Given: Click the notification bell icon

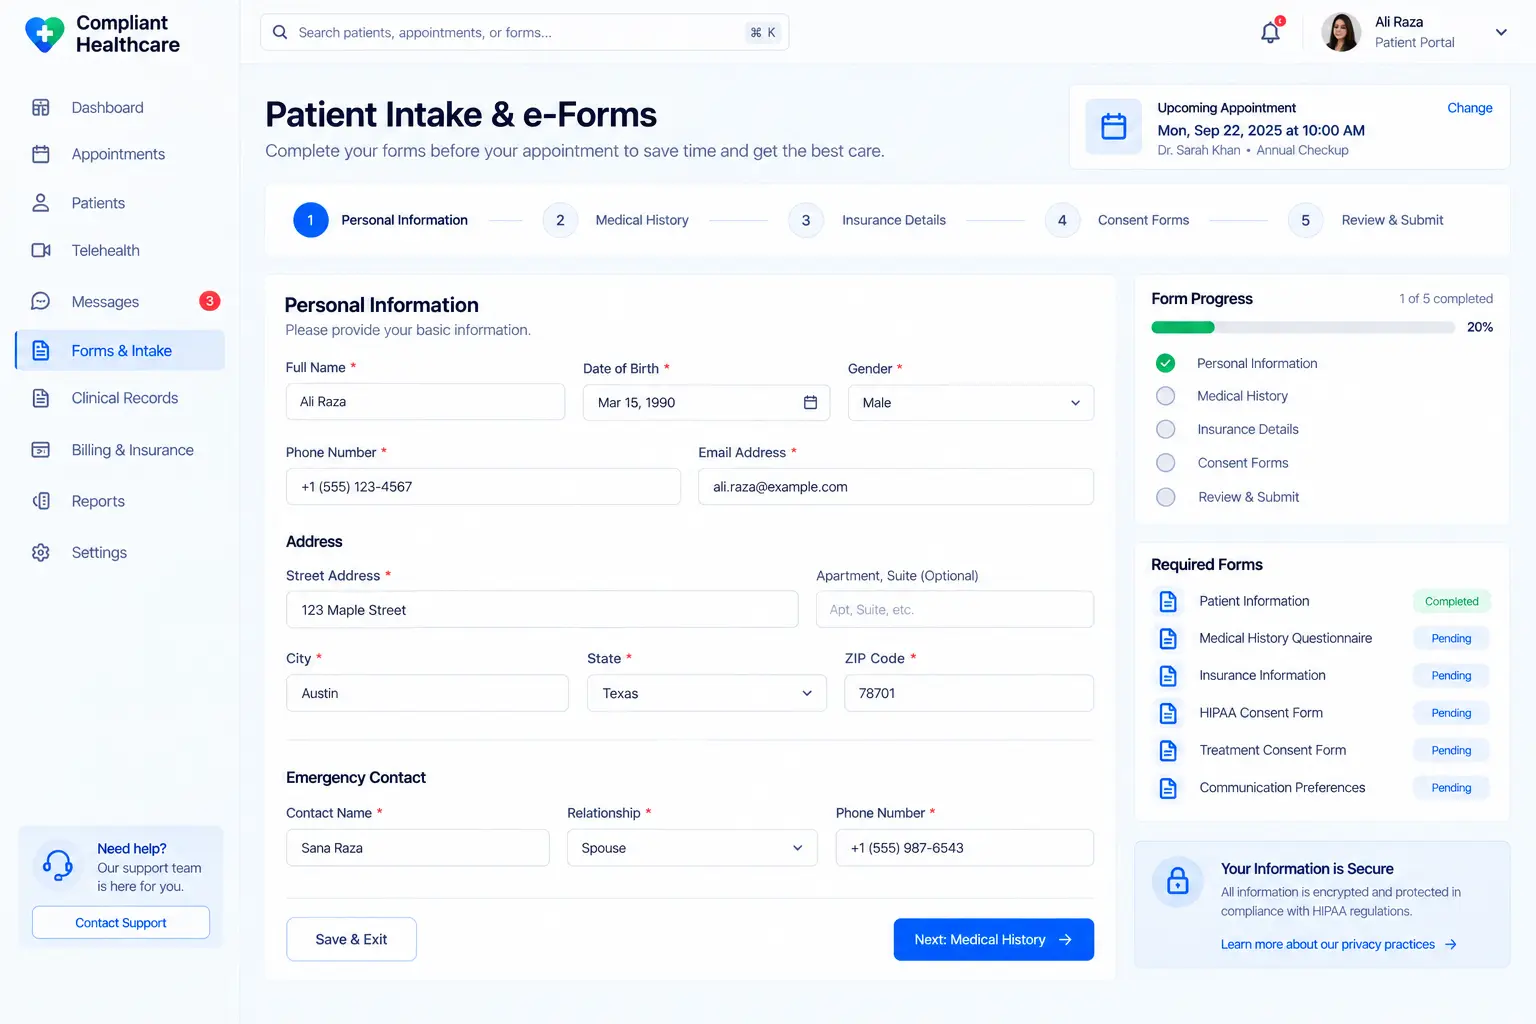Looking at the screenshot, I should pos(1270,32).
